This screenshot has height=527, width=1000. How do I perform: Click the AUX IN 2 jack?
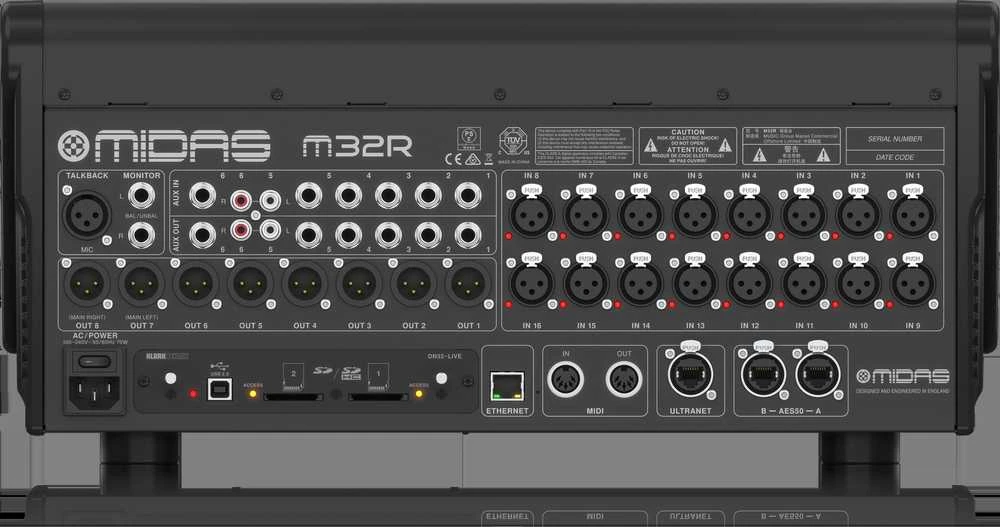tap(428, 196)
